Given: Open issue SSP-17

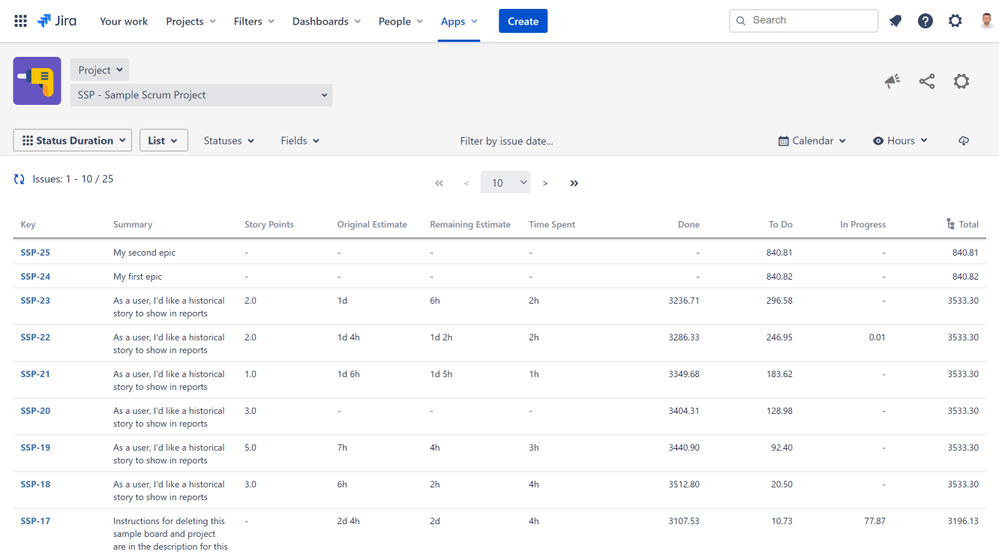Looking at the screenshot, I should tap(35, 522).
